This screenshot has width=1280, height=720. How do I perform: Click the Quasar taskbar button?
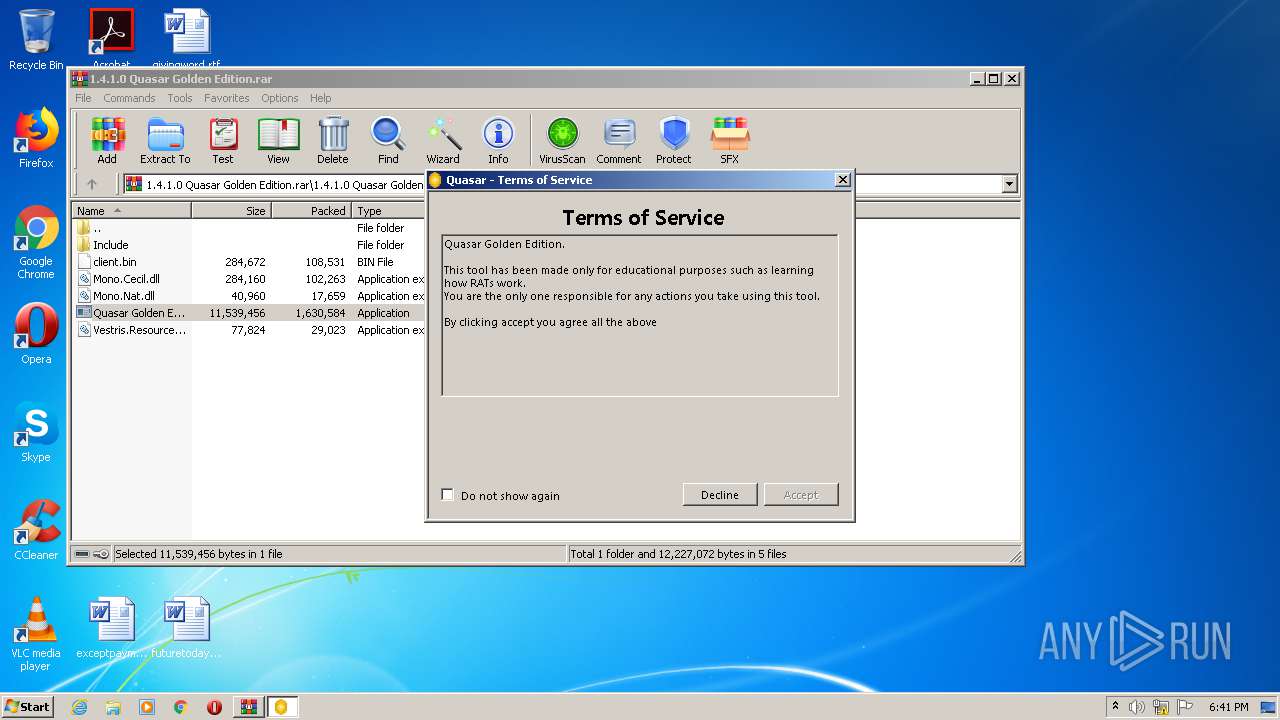coord(282,707)
